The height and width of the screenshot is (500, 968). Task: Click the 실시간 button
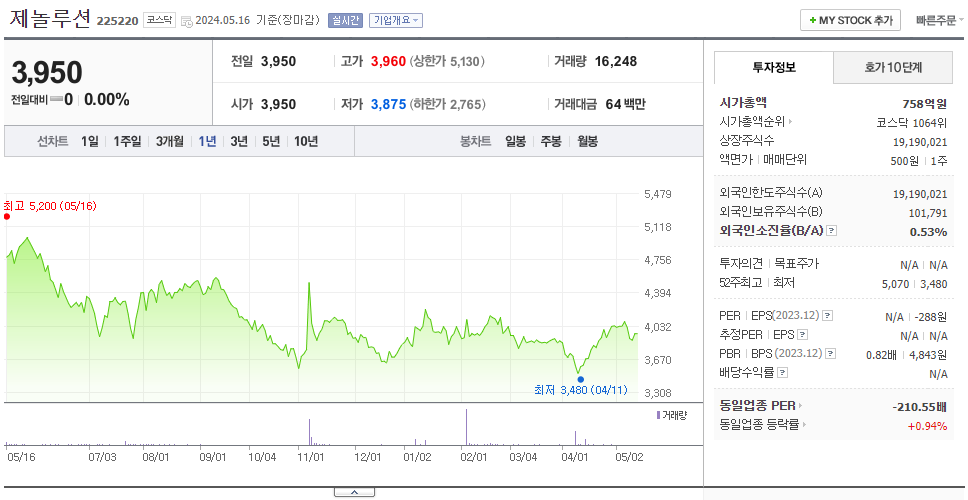(345, 20)
